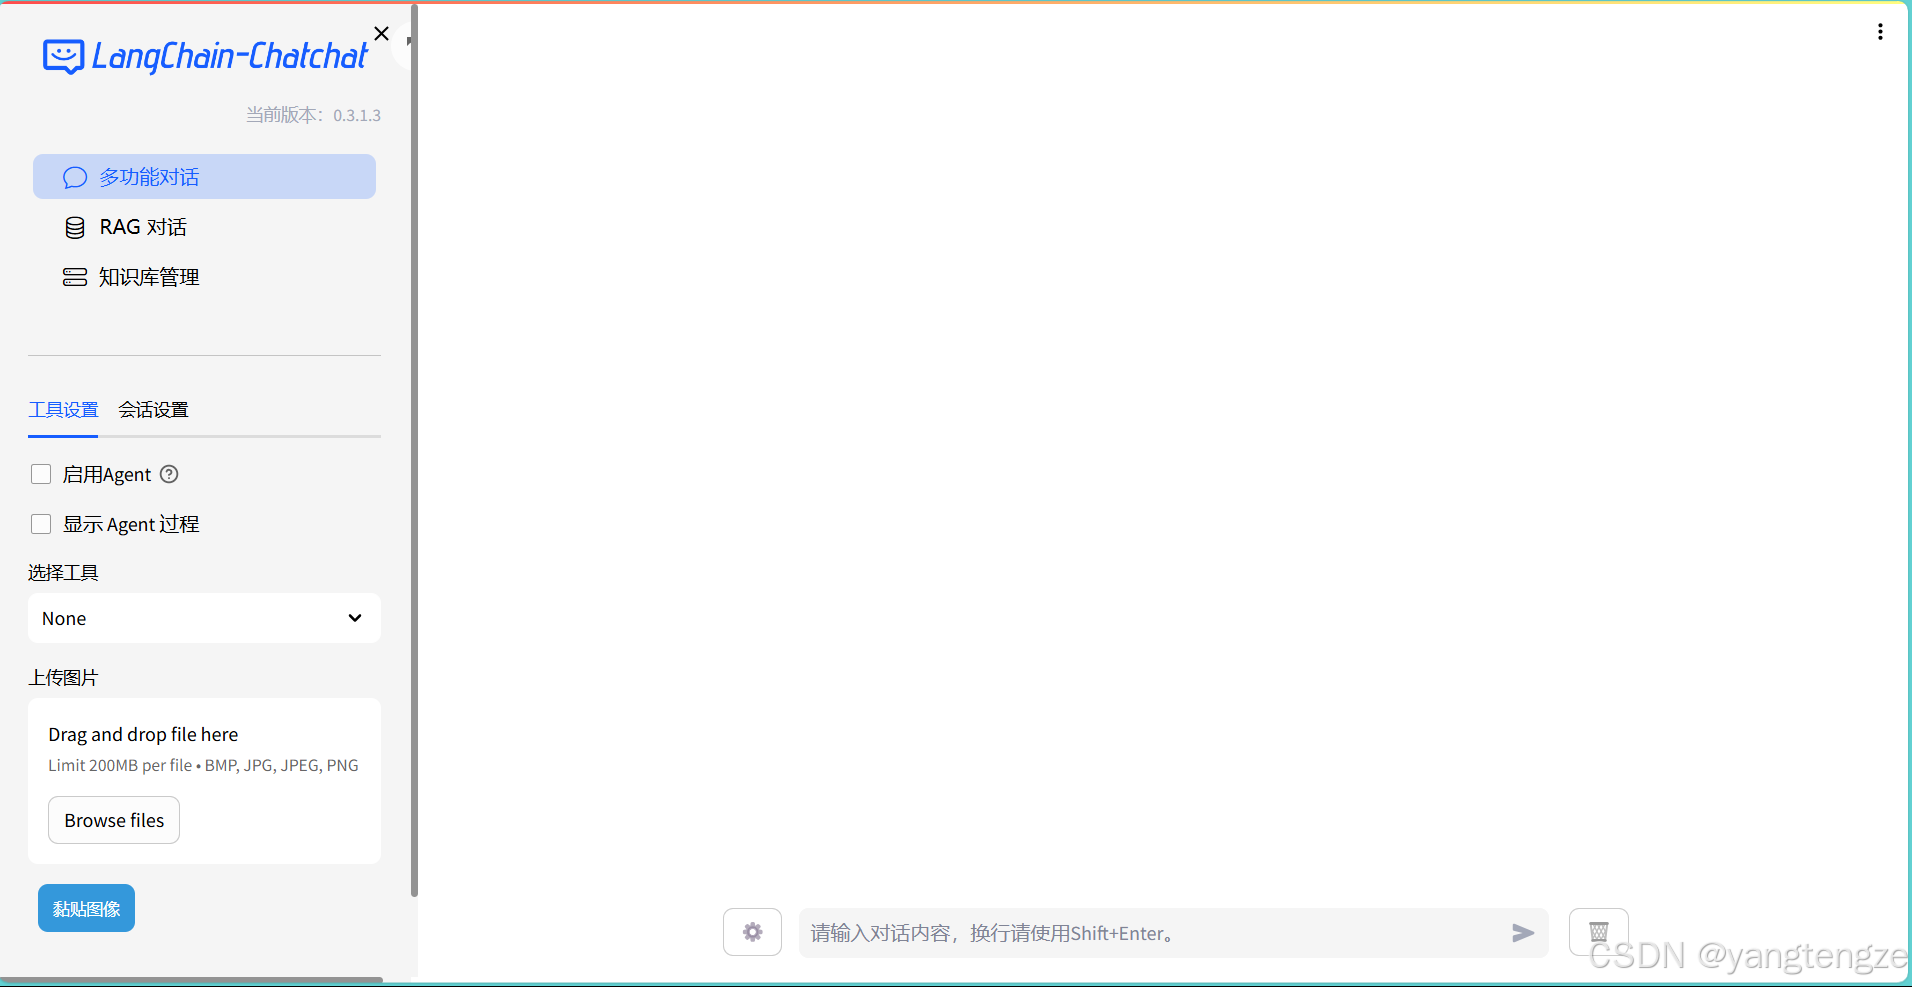Click the database icon beside RAG 对话
The height and width of the screenshot is (987, 1912).
75,228
